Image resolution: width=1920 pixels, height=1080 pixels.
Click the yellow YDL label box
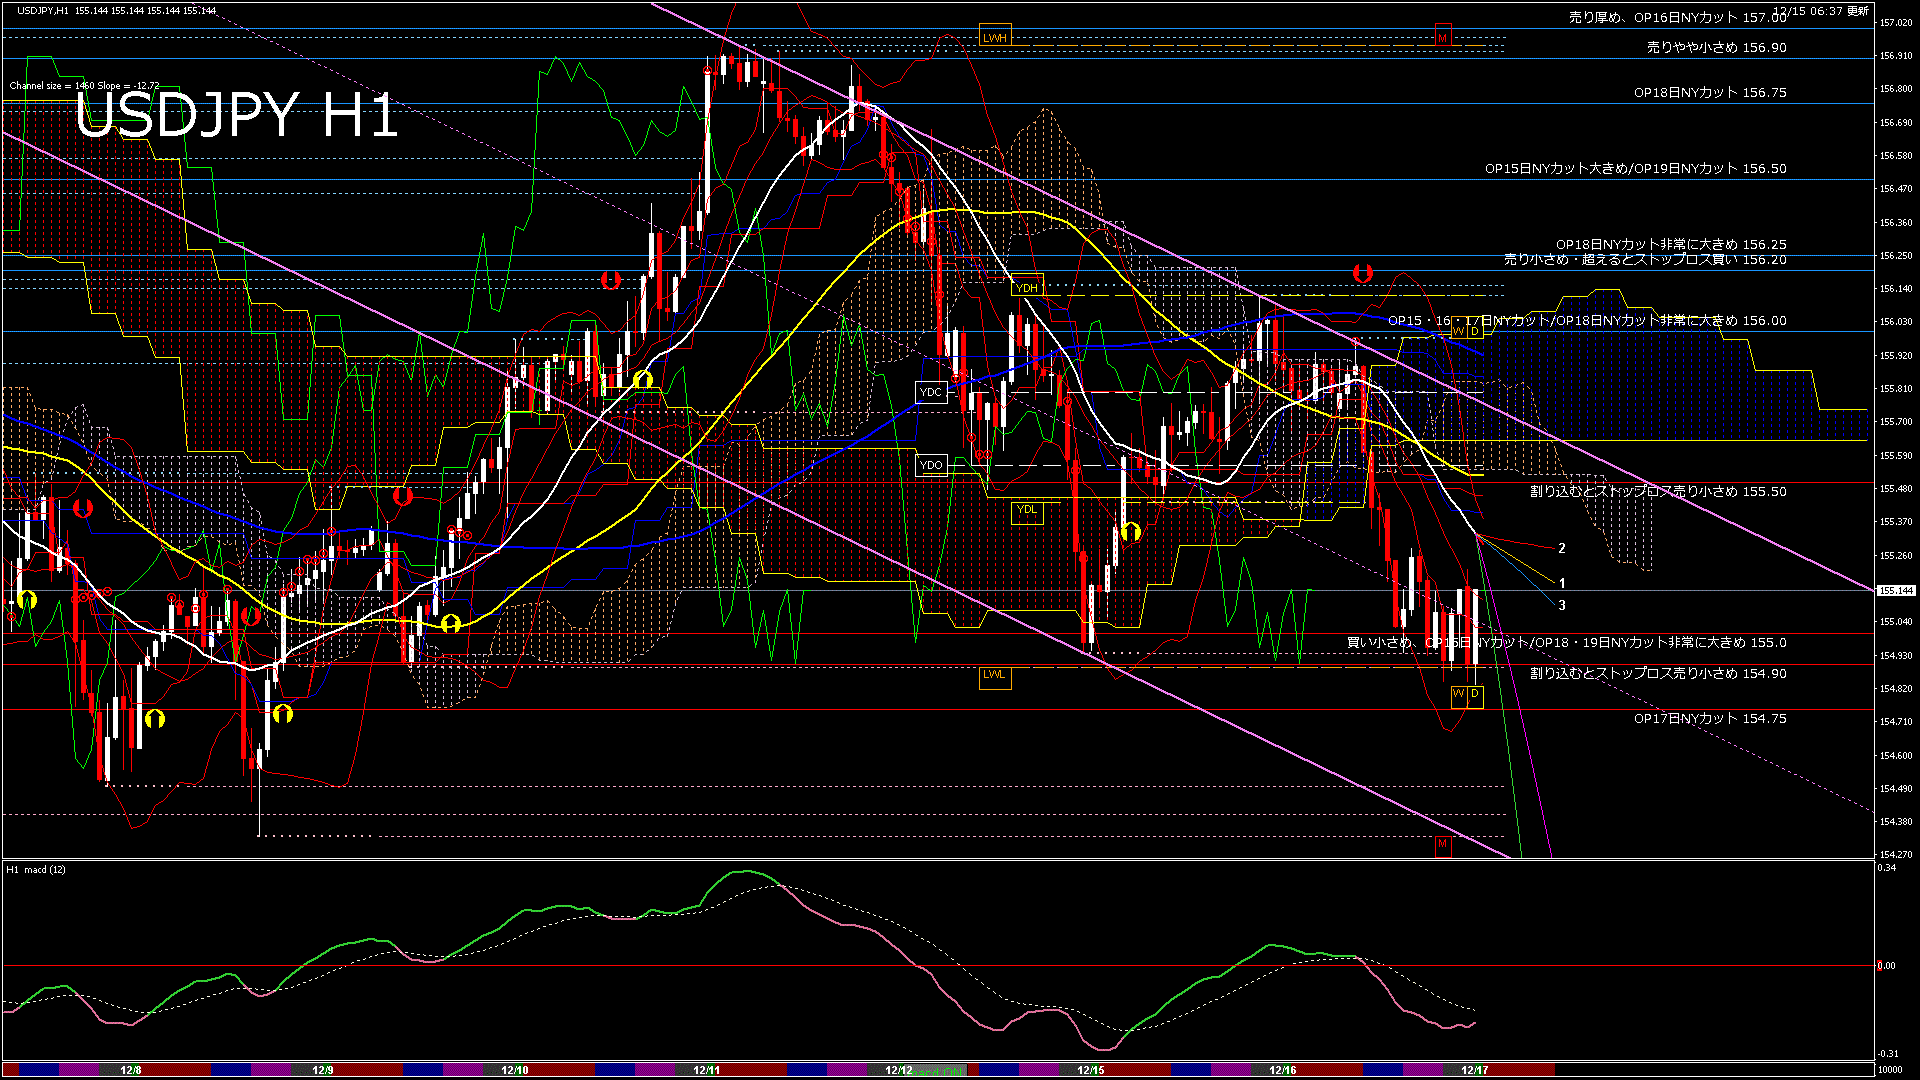(1026, 510)
